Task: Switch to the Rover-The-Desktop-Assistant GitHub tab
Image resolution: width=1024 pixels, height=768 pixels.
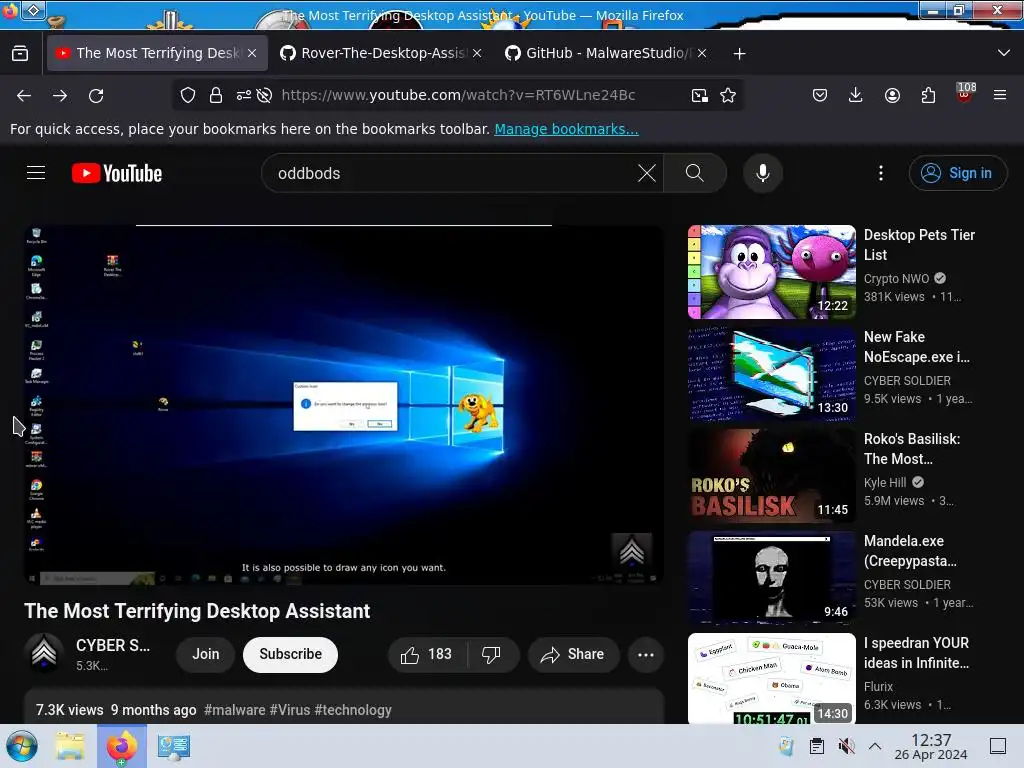Action: click(x=382, y=54)
